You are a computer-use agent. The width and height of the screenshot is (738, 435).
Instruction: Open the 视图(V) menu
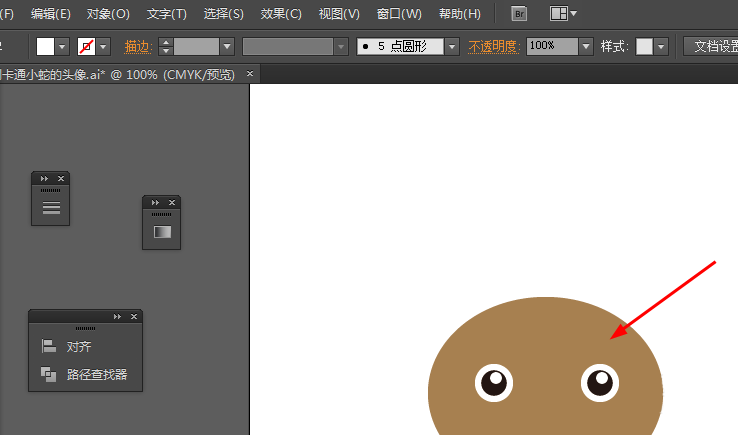tap(339, 14)
